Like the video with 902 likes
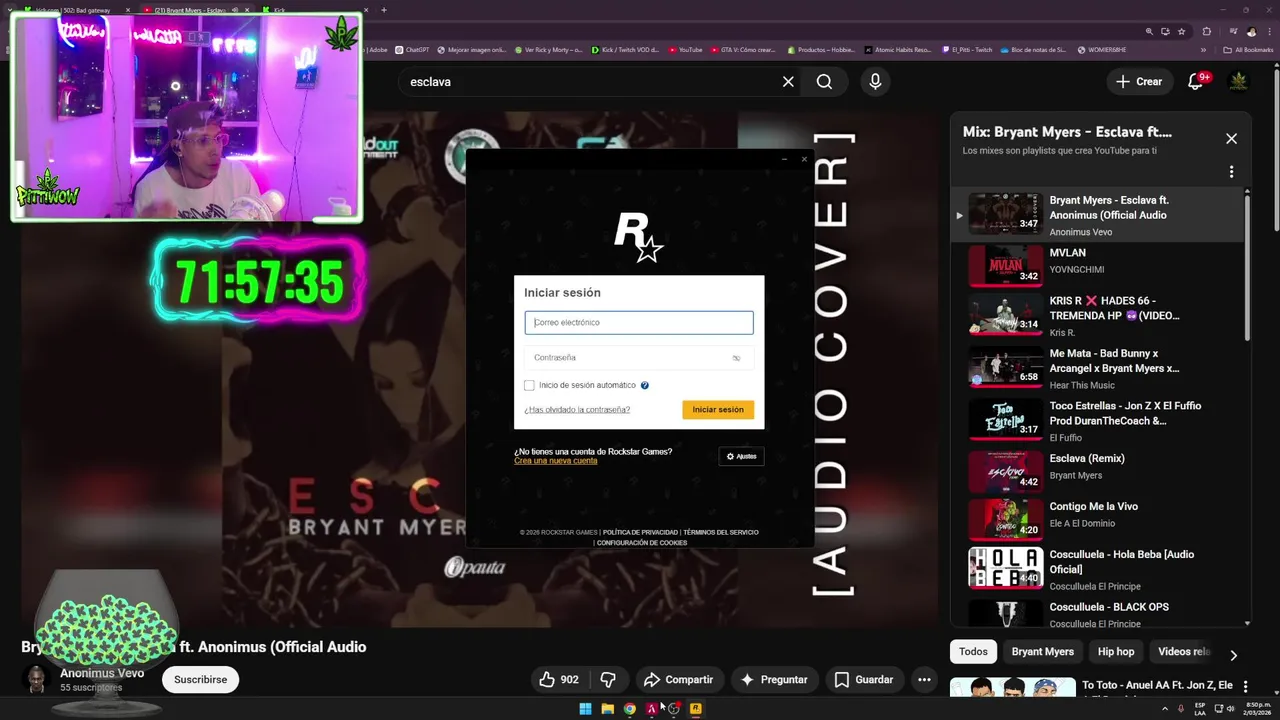This screenshot has height=720, width=1280. coord(559,679)
